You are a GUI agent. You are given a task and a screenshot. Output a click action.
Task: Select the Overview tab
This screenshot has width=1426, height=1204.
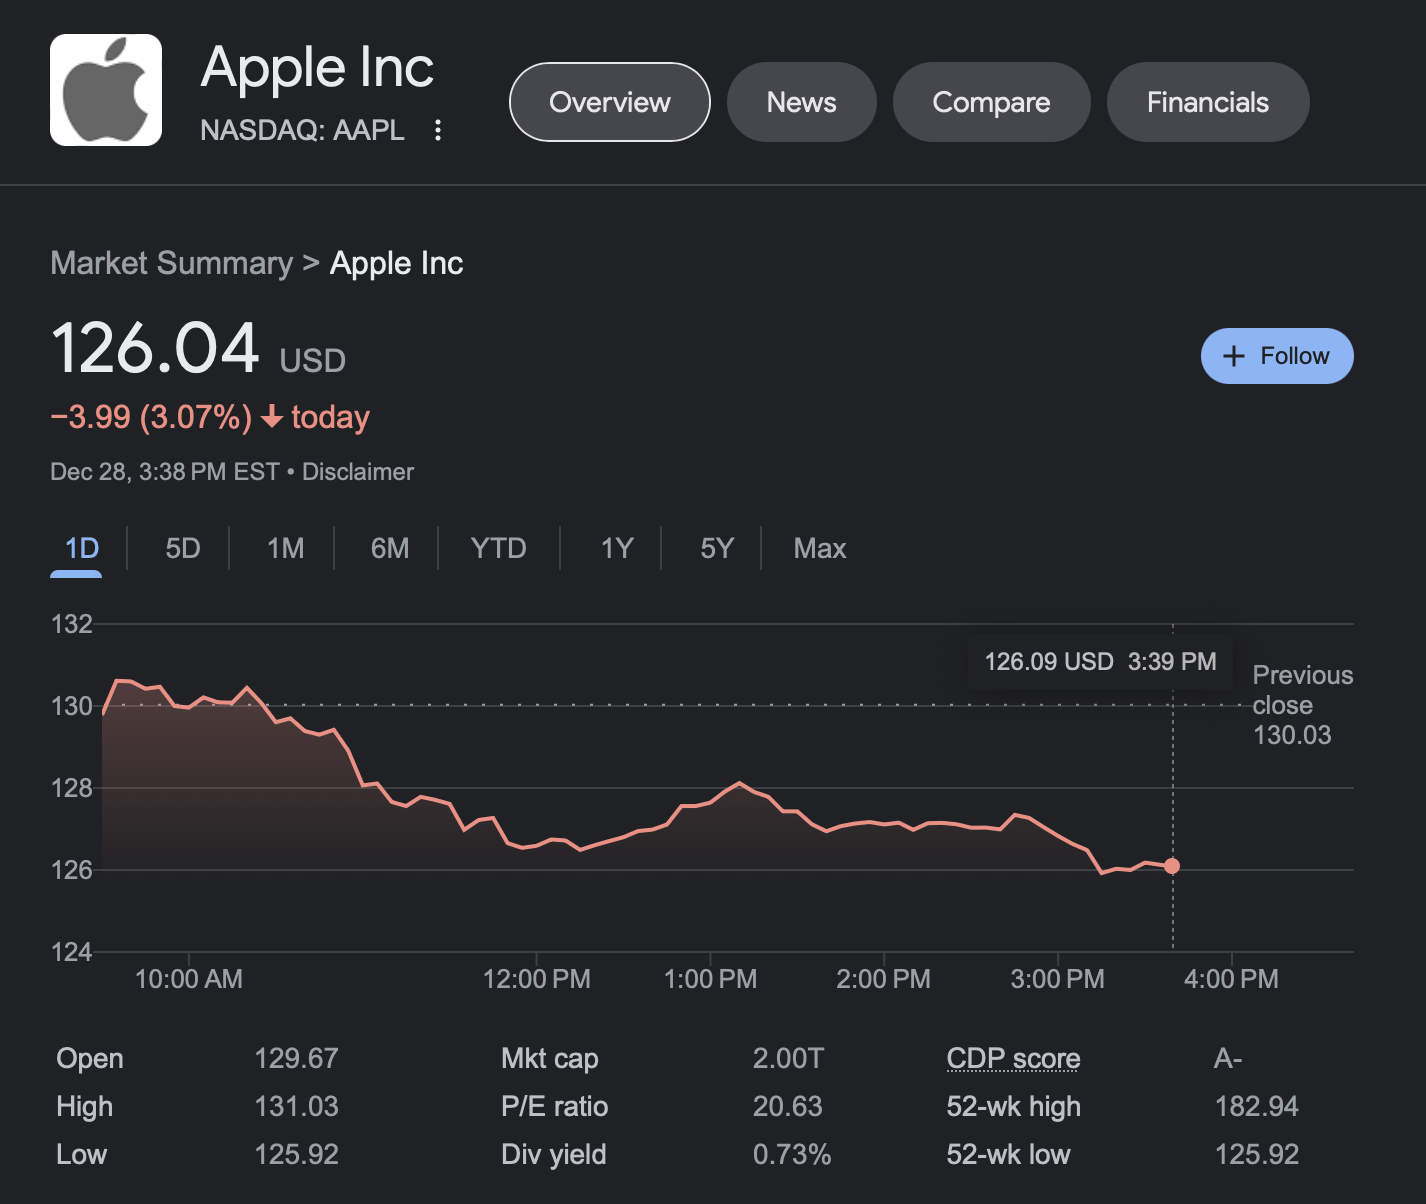pos(609,101)
